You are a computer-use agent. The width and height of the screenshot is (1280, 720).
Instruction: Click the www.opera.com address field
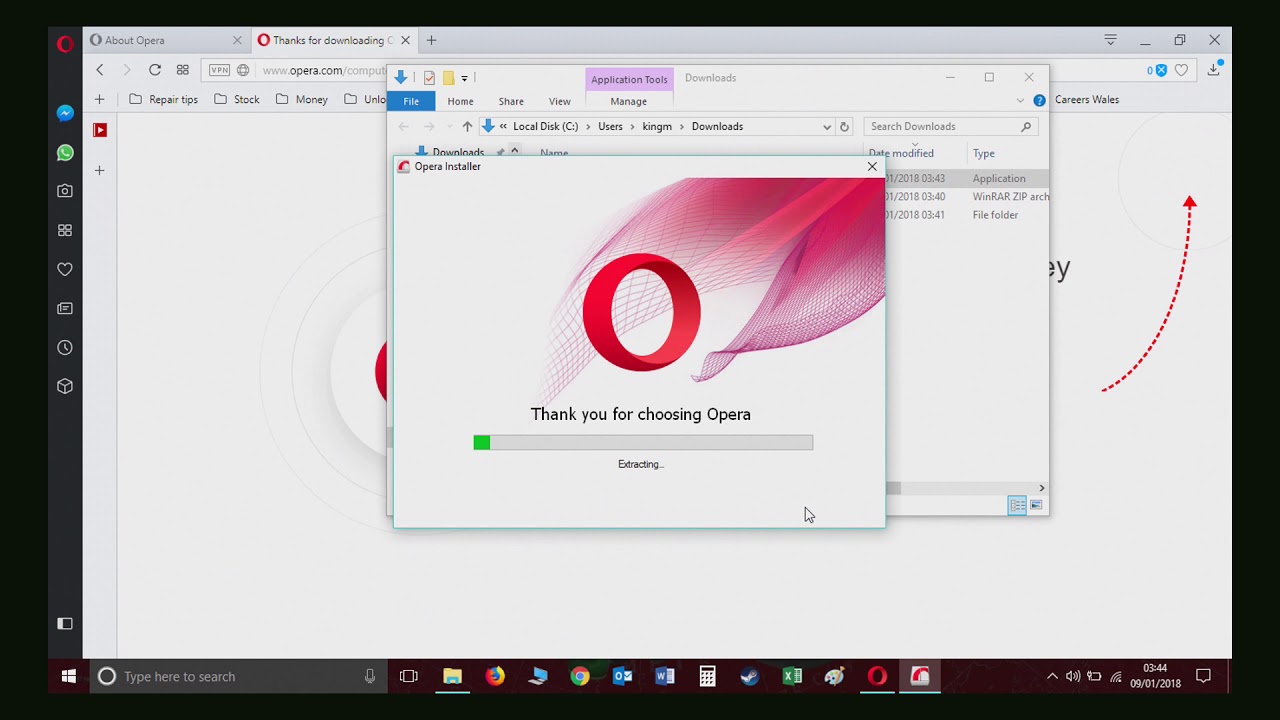point(323,70)
